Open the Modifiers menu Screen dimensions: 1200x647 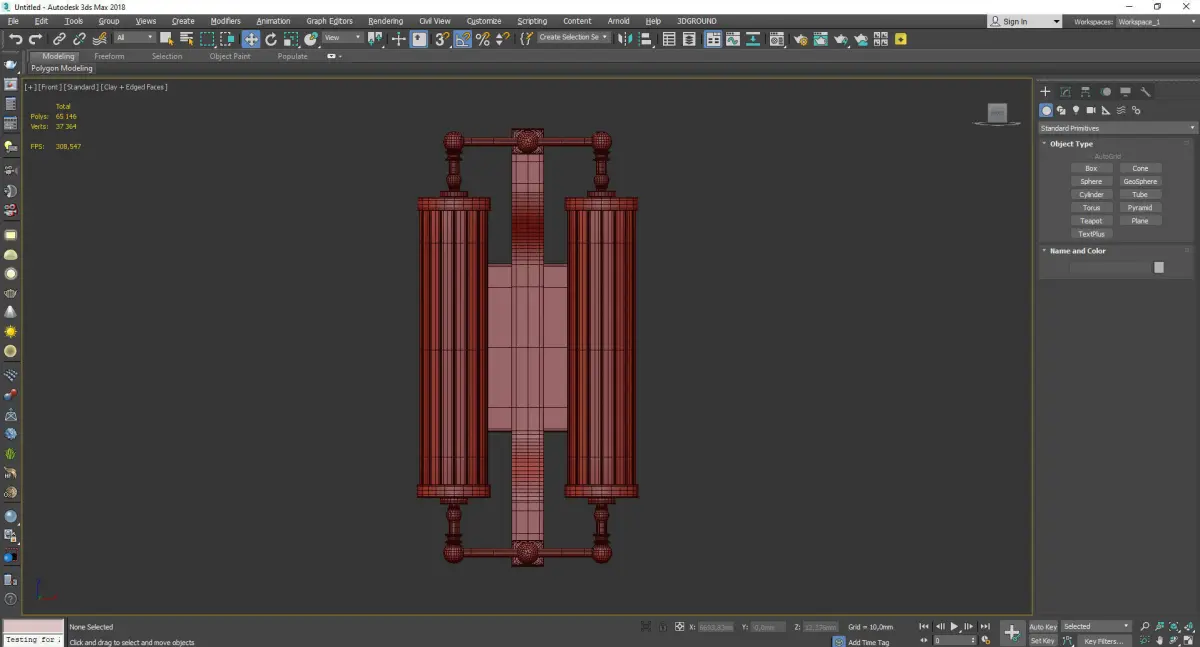[225, 21]
